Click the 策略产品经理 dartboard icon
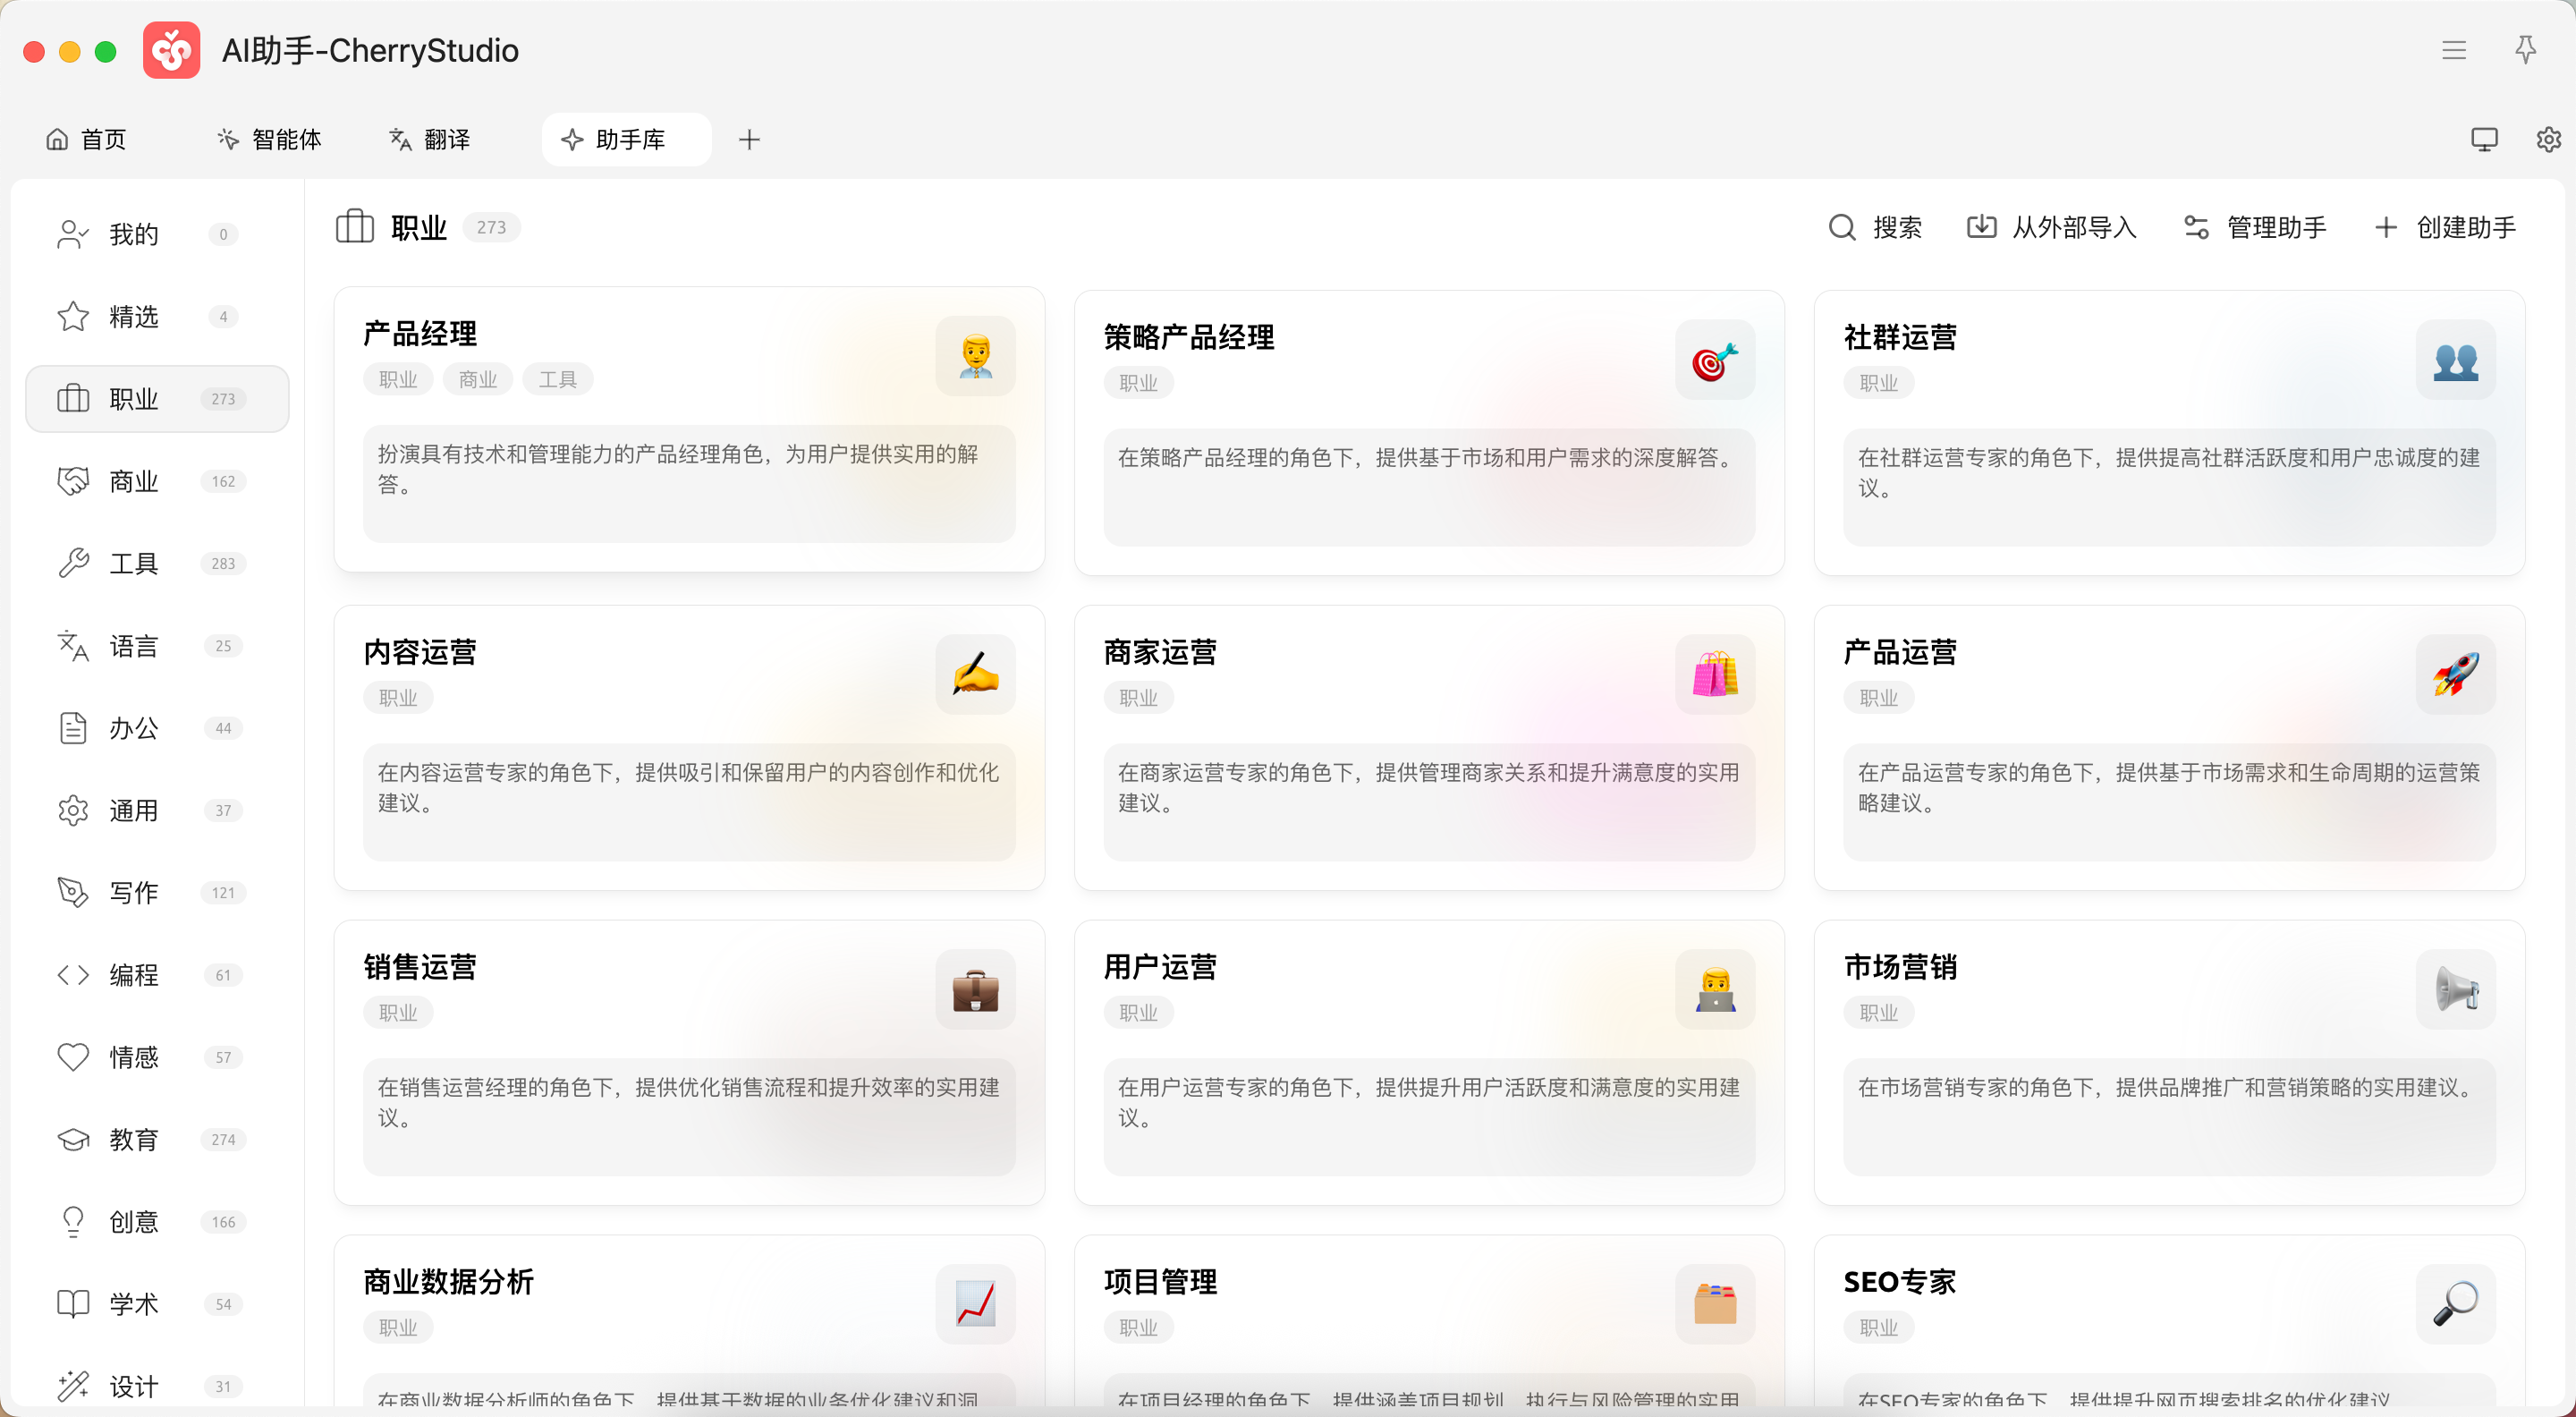 pyautogui.click(x=1715, y=360)
